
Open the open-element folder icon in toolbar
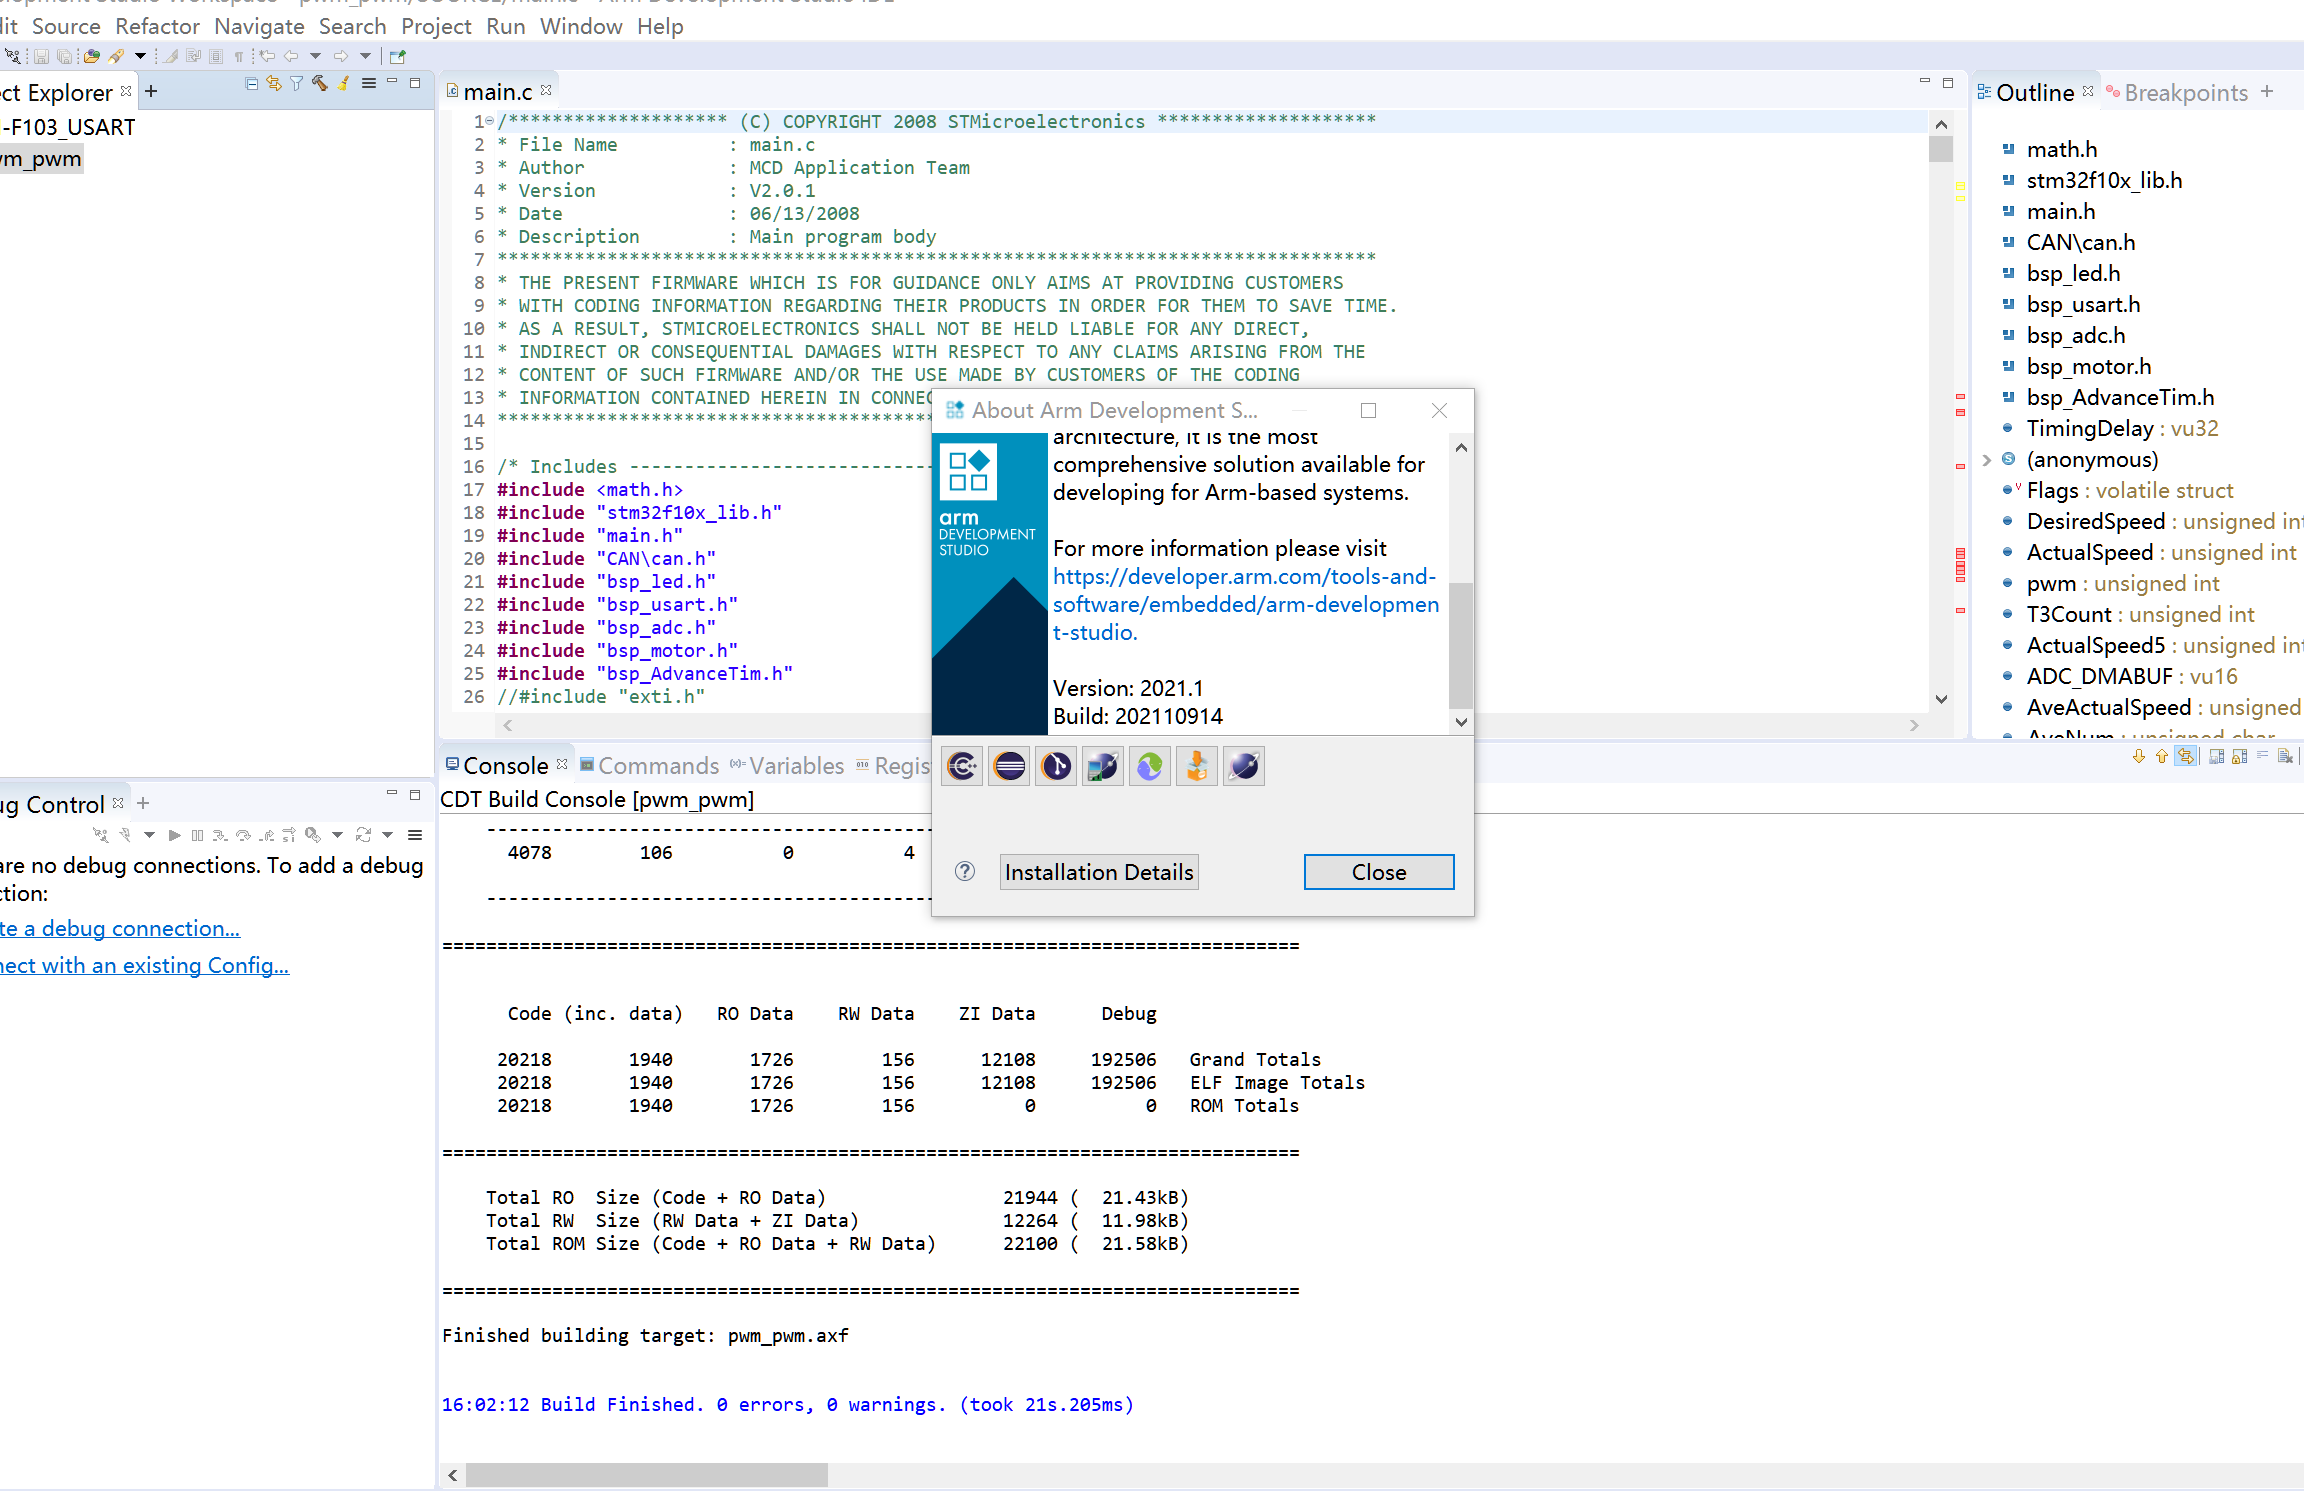coord(92,56)
